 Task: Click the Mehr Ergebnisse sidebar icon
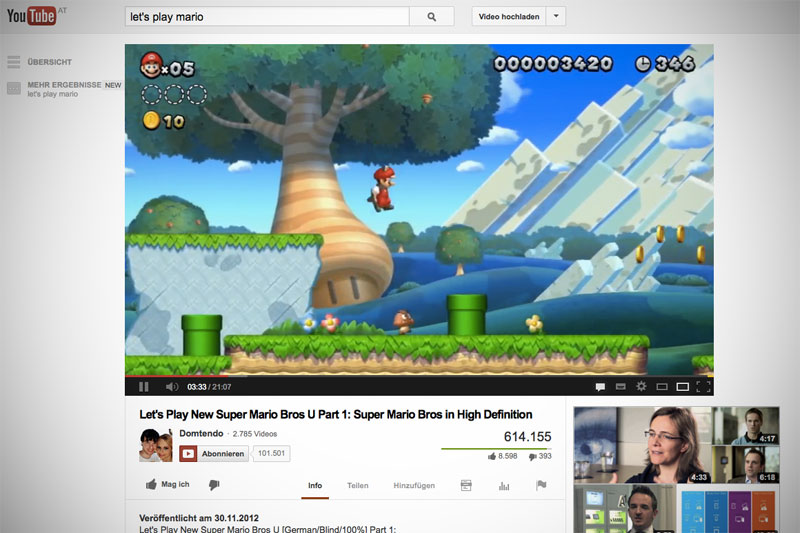click(14, 89)
